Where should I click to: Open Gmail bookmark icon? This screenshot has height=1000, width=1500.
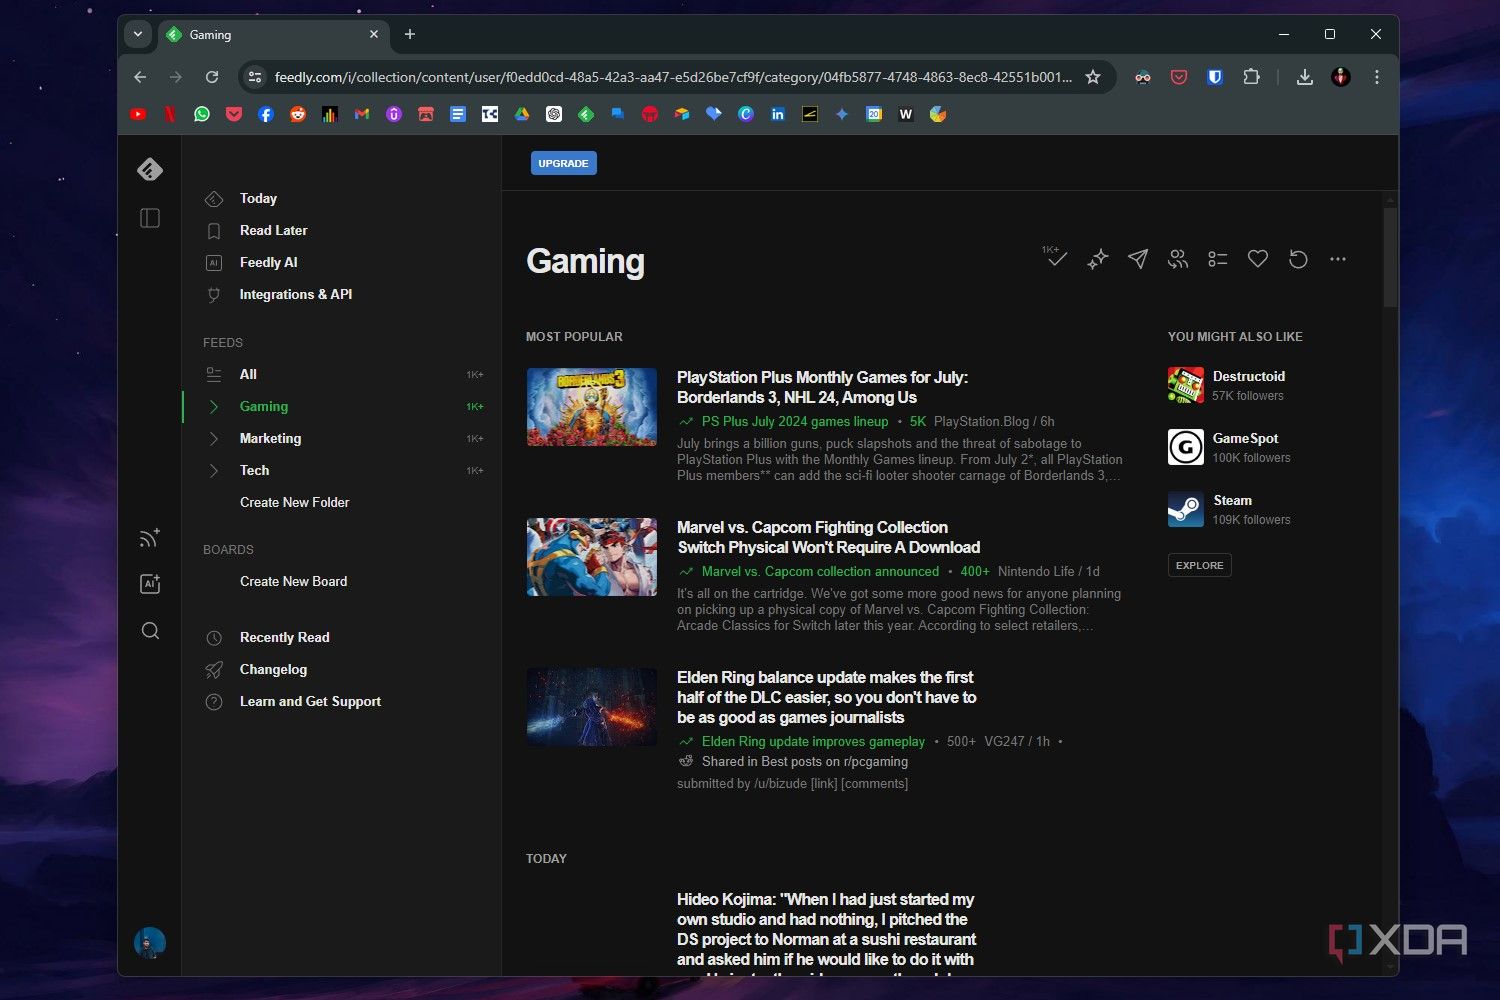[x=362, y=114]
